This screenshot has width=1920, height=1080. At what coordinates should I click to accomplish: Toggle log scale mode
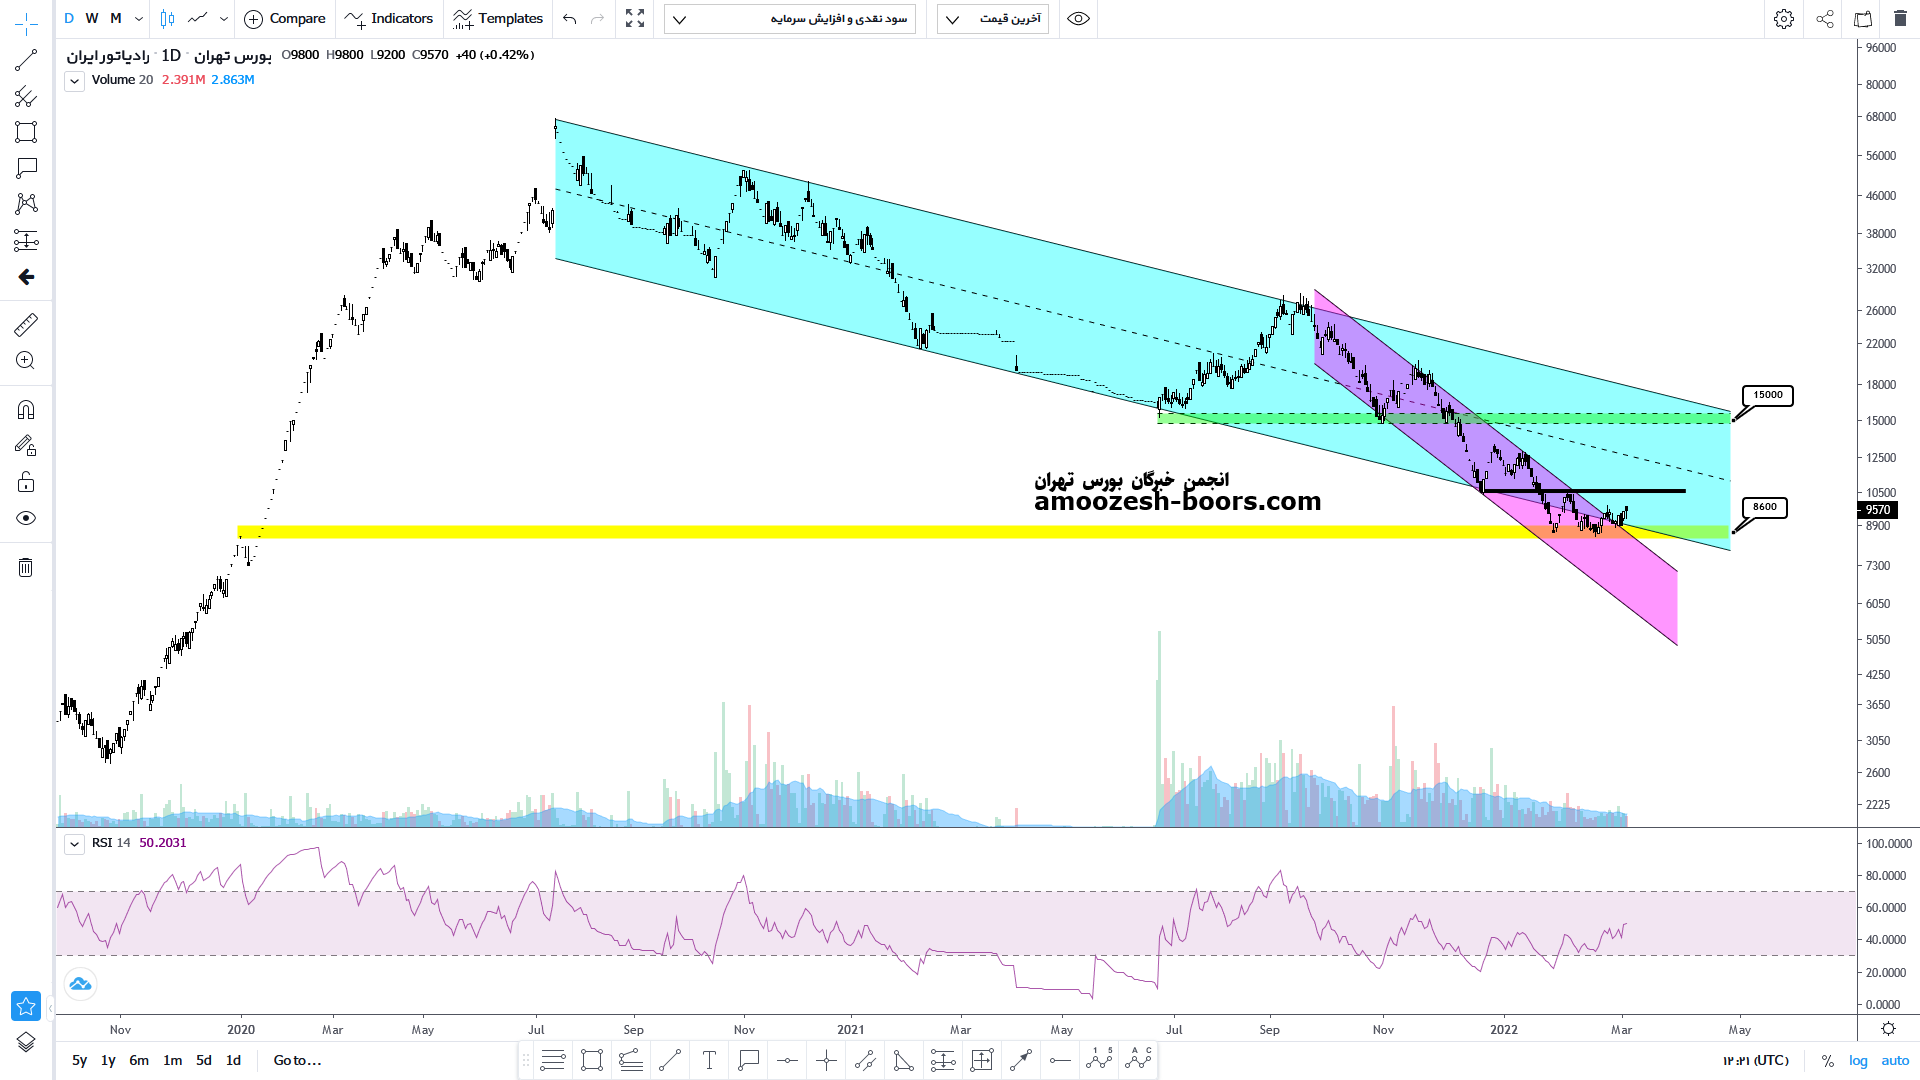pyautogui.click(x=1858, y=1060)
